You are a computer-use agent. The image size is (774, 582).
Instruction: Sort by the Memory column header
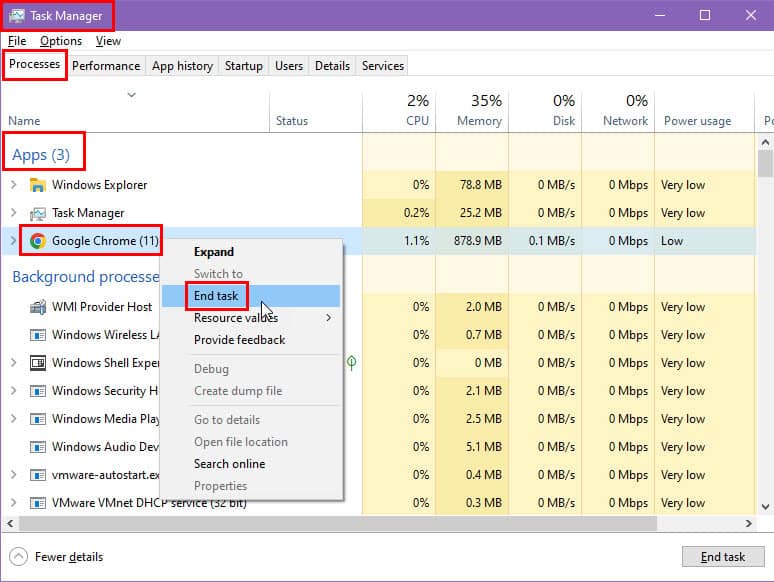coord(472,111)
